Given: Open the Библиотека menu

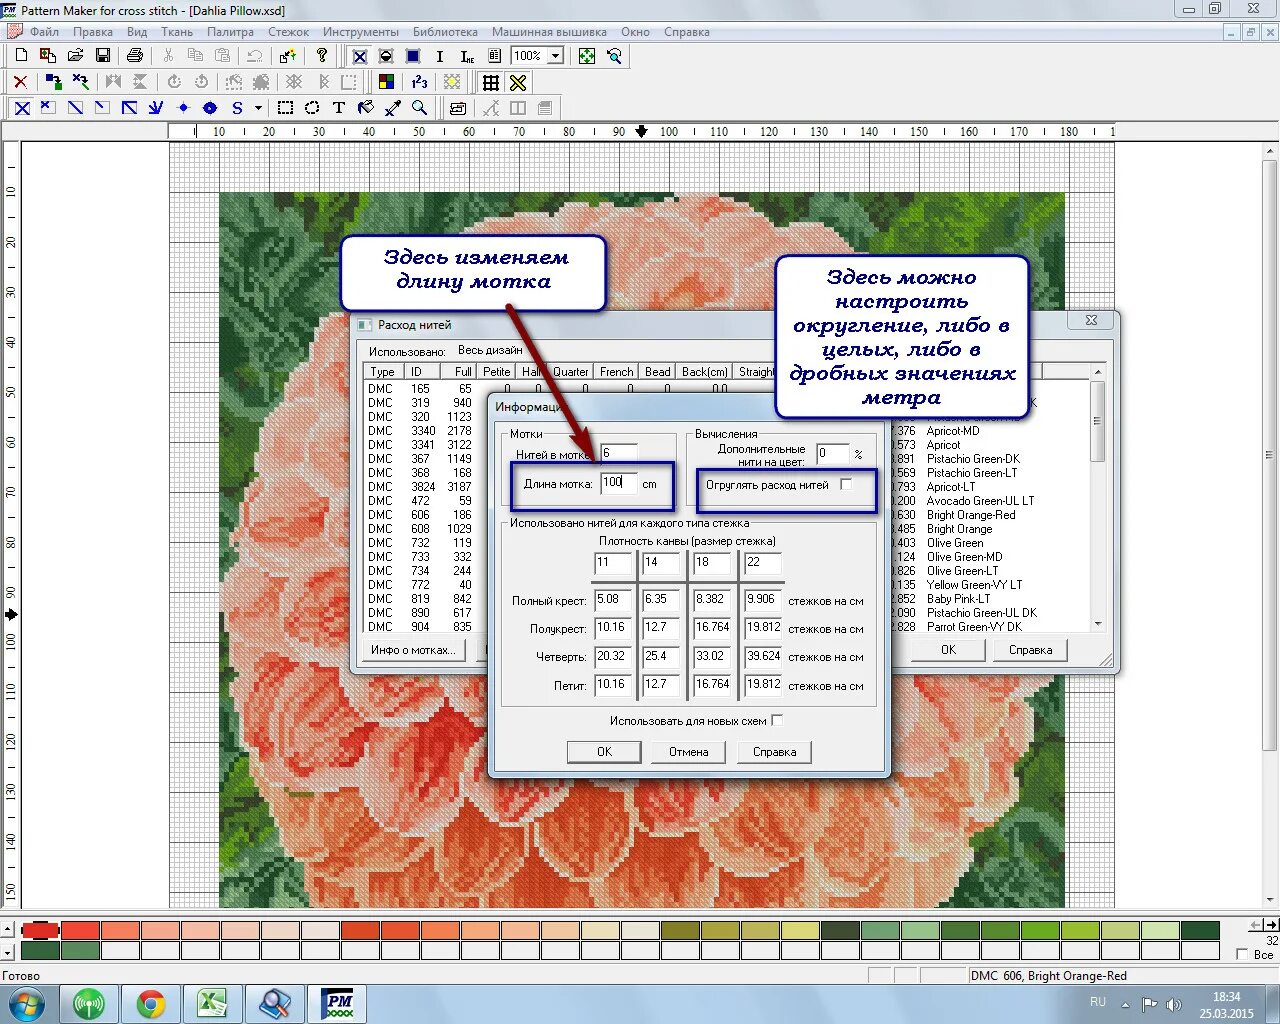Looking at the screenshot, I should click(x=446, y=32).
